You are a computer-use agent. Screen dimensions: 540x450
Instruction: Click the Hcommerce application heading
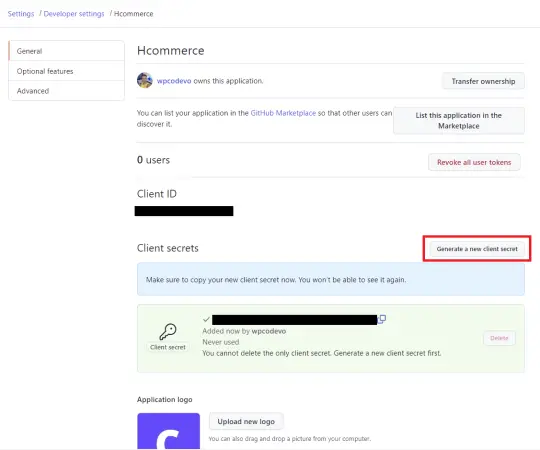point(170,51)
